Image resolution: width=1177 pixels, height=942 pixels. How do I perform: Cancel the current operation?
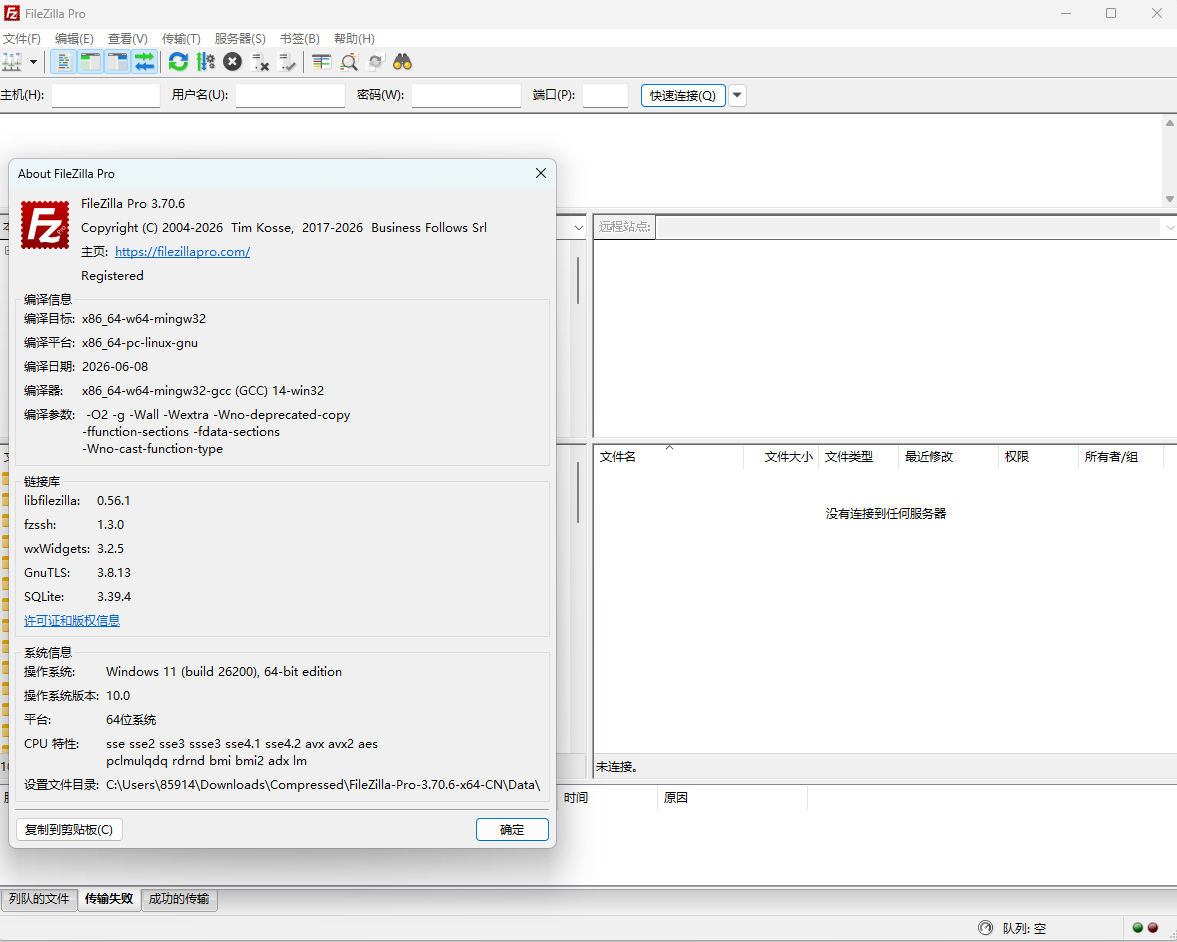(x=233, y=62)
